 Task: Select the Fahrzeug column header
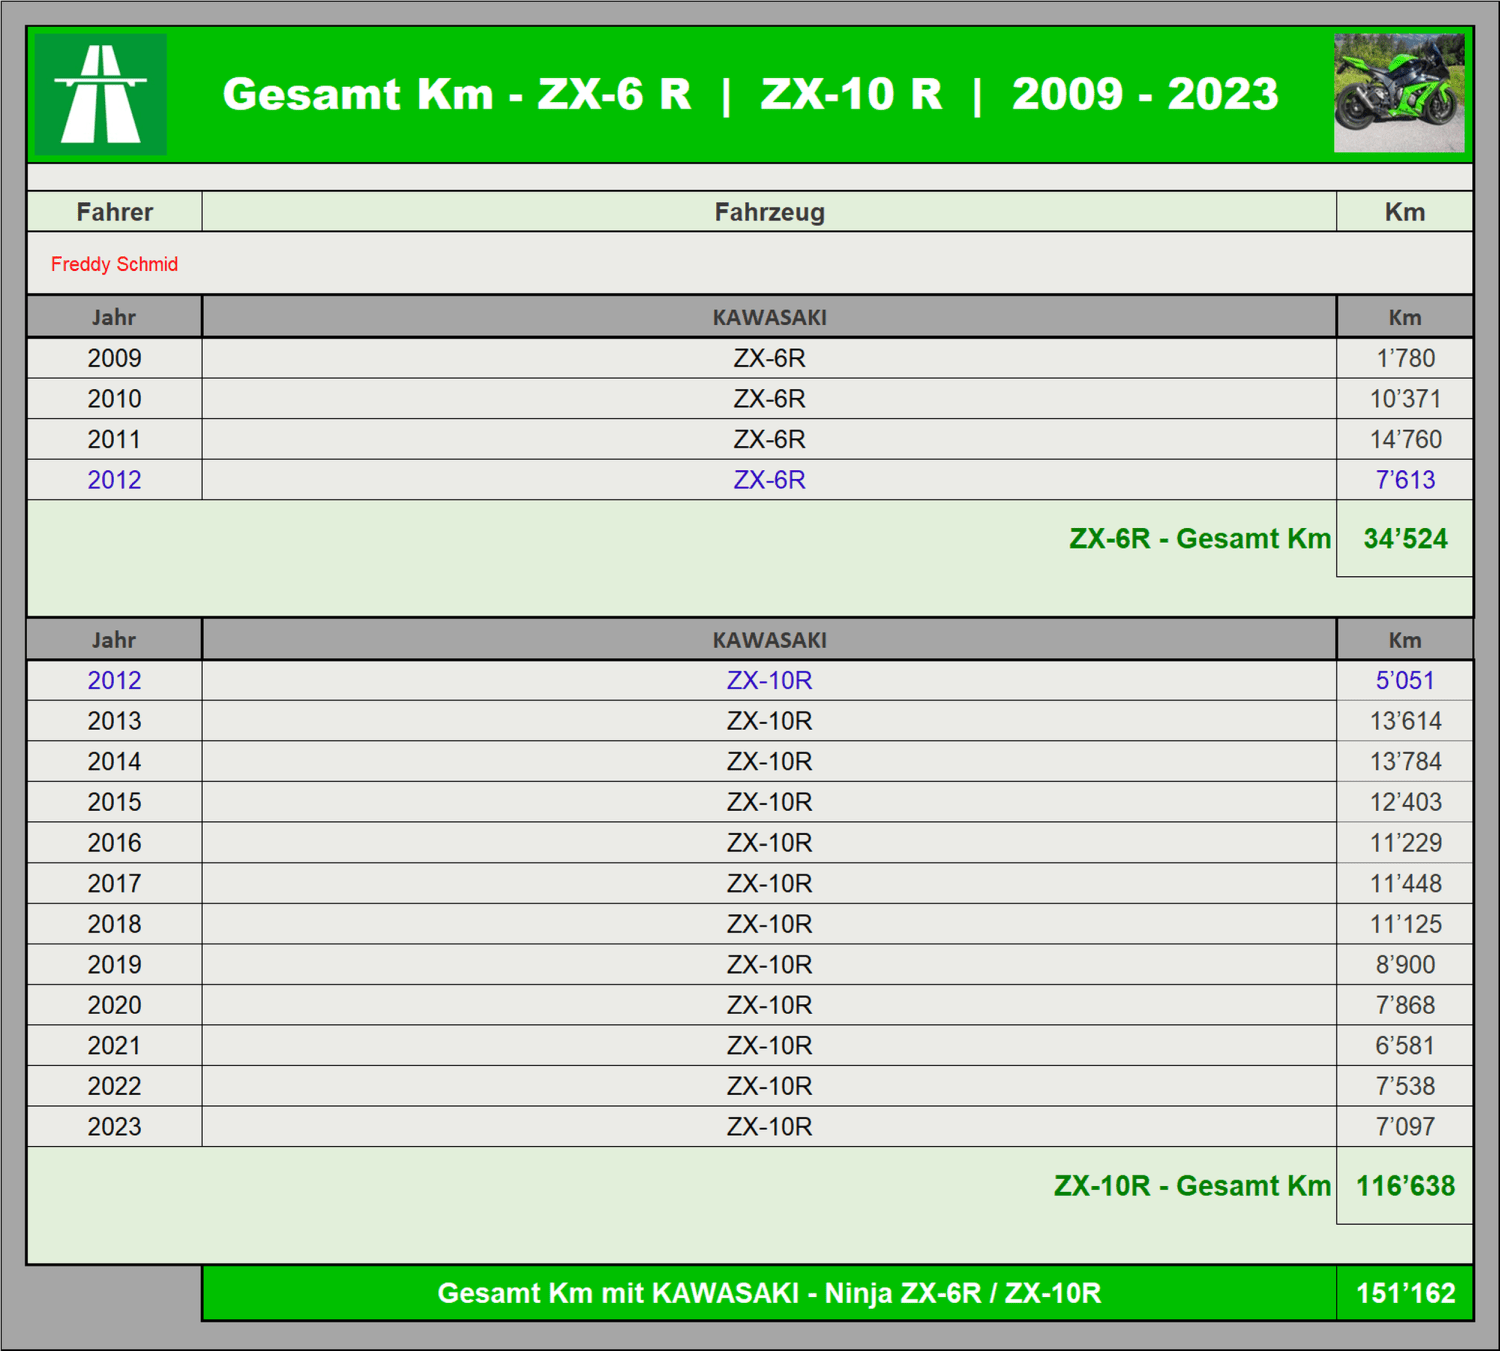769,212
